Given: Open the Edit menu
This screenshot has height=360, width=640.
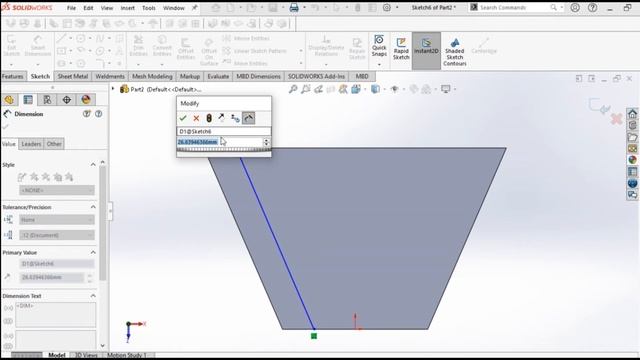Looking at the screenshot, I should (88, 8).
